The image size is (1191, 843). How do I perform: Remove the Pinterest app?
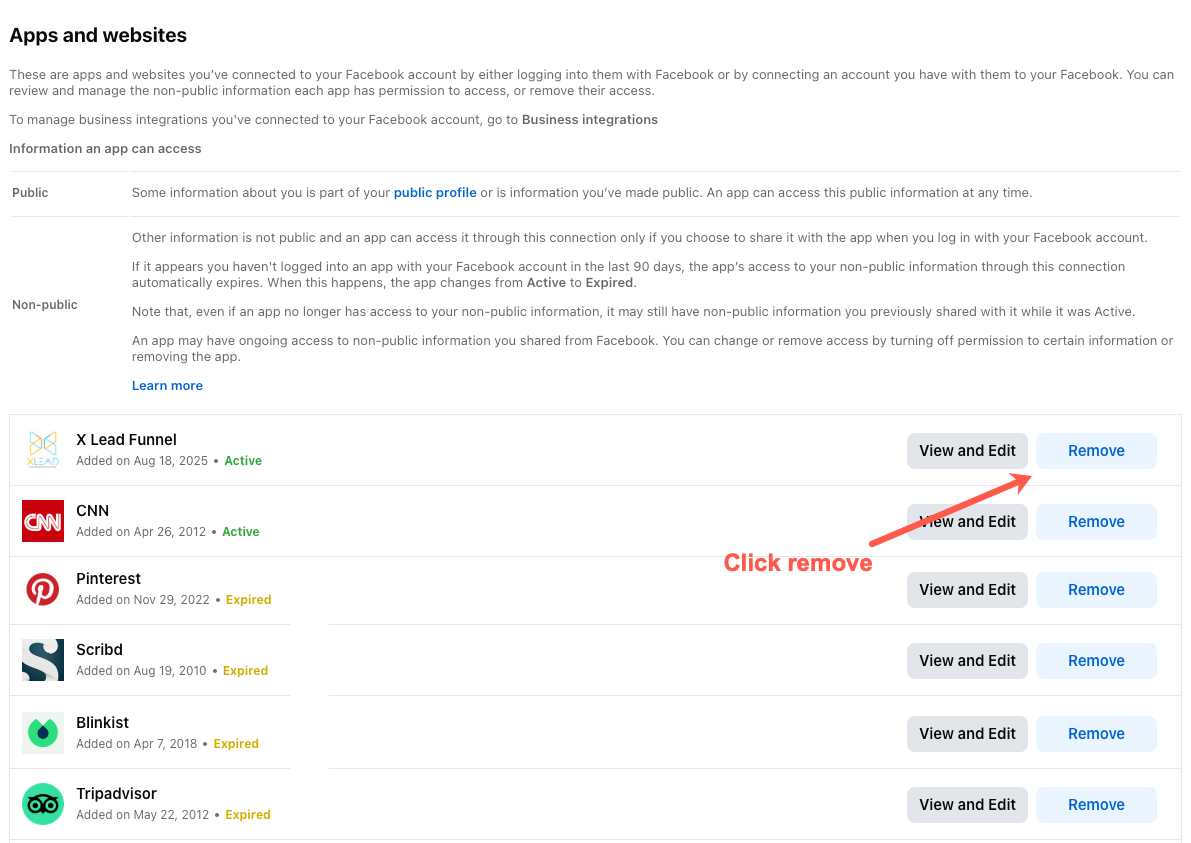coord(1096,590)
